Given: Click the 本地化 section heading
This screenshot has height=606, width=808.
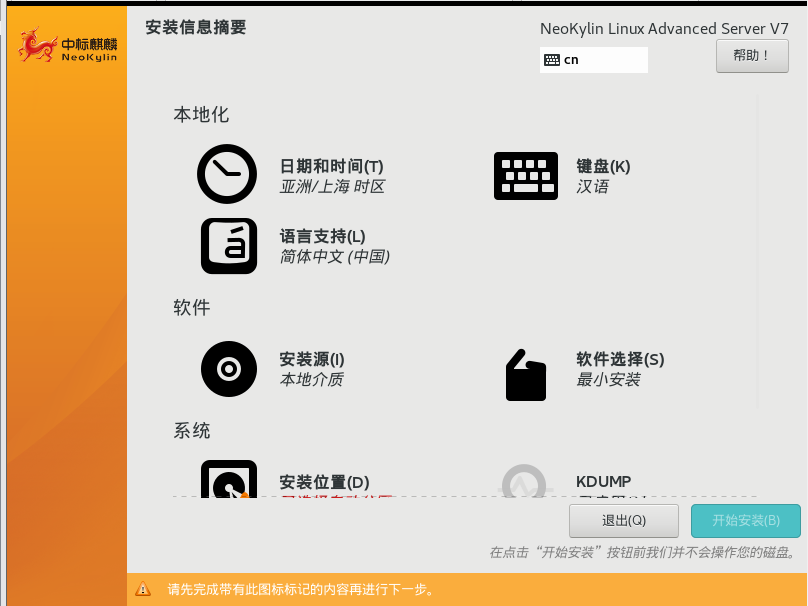Looking at the screenshot, I should [201, 114].
